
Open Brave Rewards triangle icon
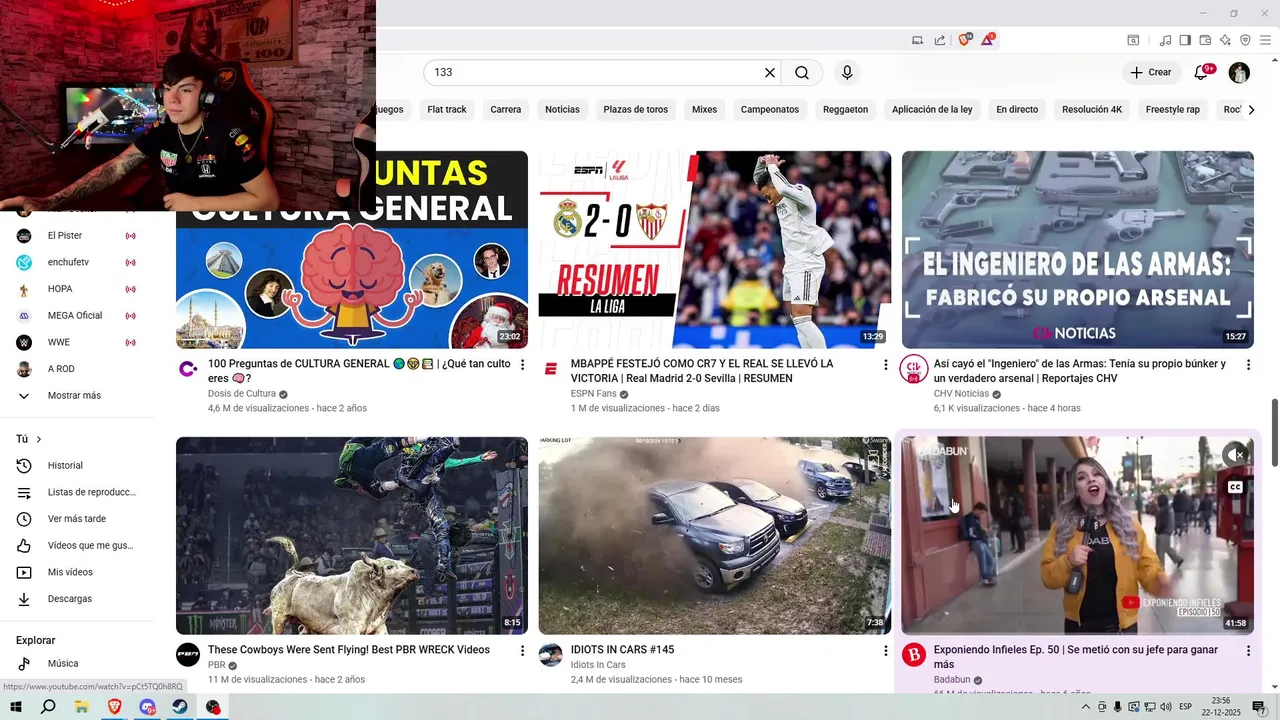988,40
